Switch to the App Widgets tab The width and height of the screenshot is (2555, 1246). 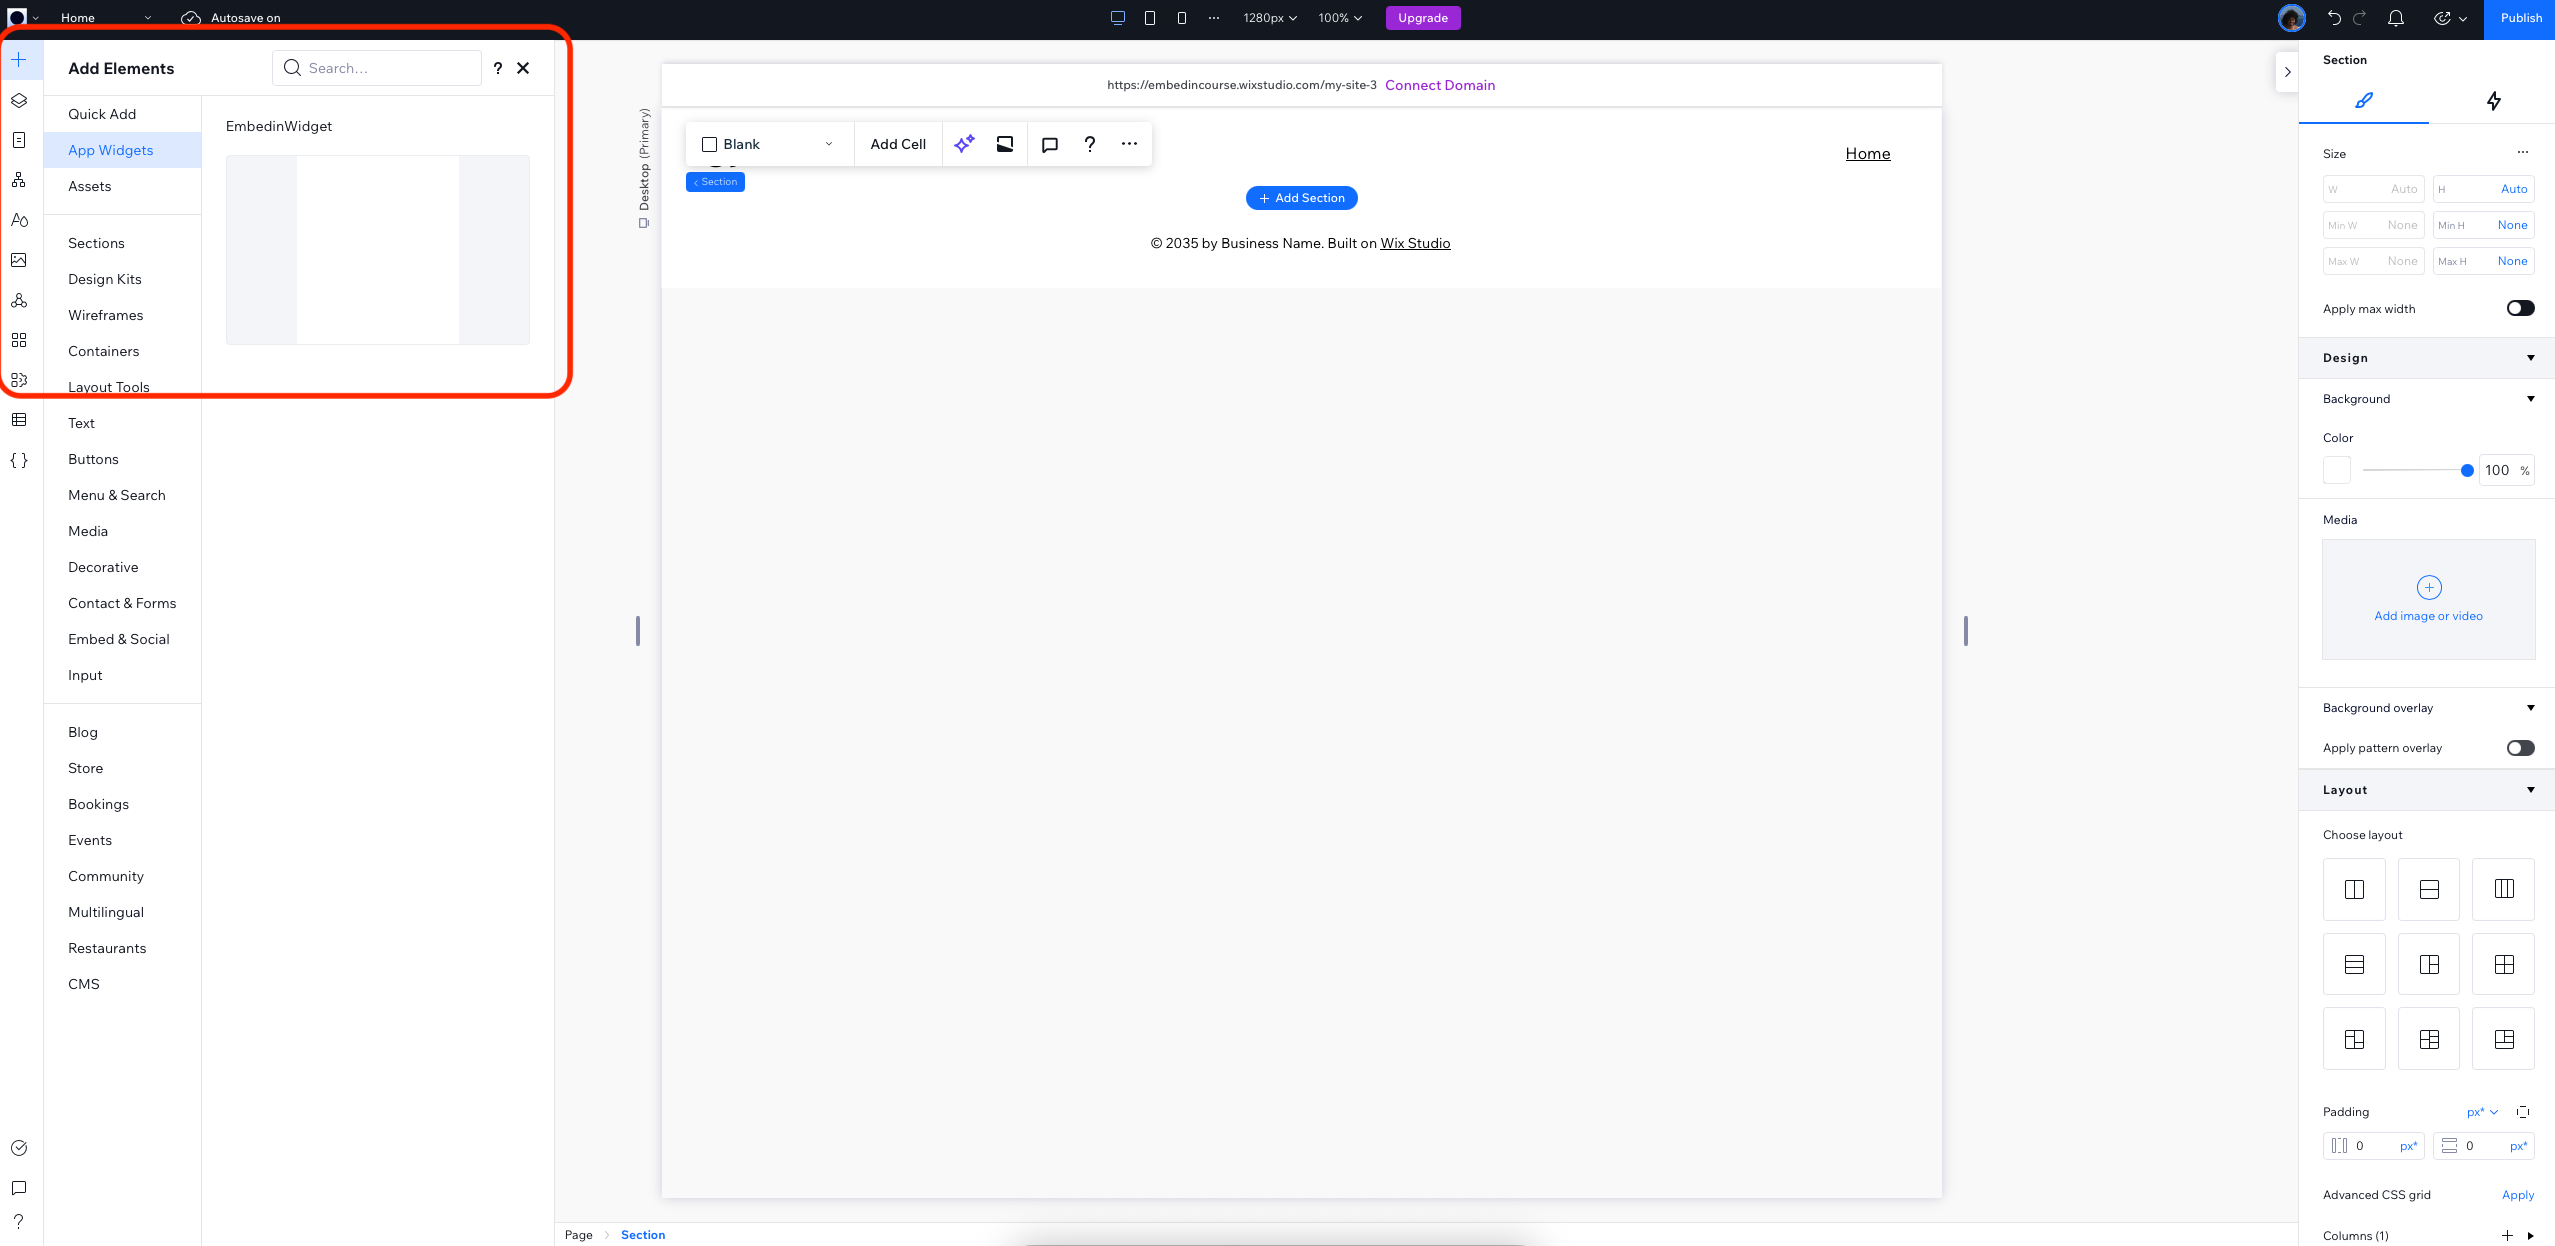(110, 150)
